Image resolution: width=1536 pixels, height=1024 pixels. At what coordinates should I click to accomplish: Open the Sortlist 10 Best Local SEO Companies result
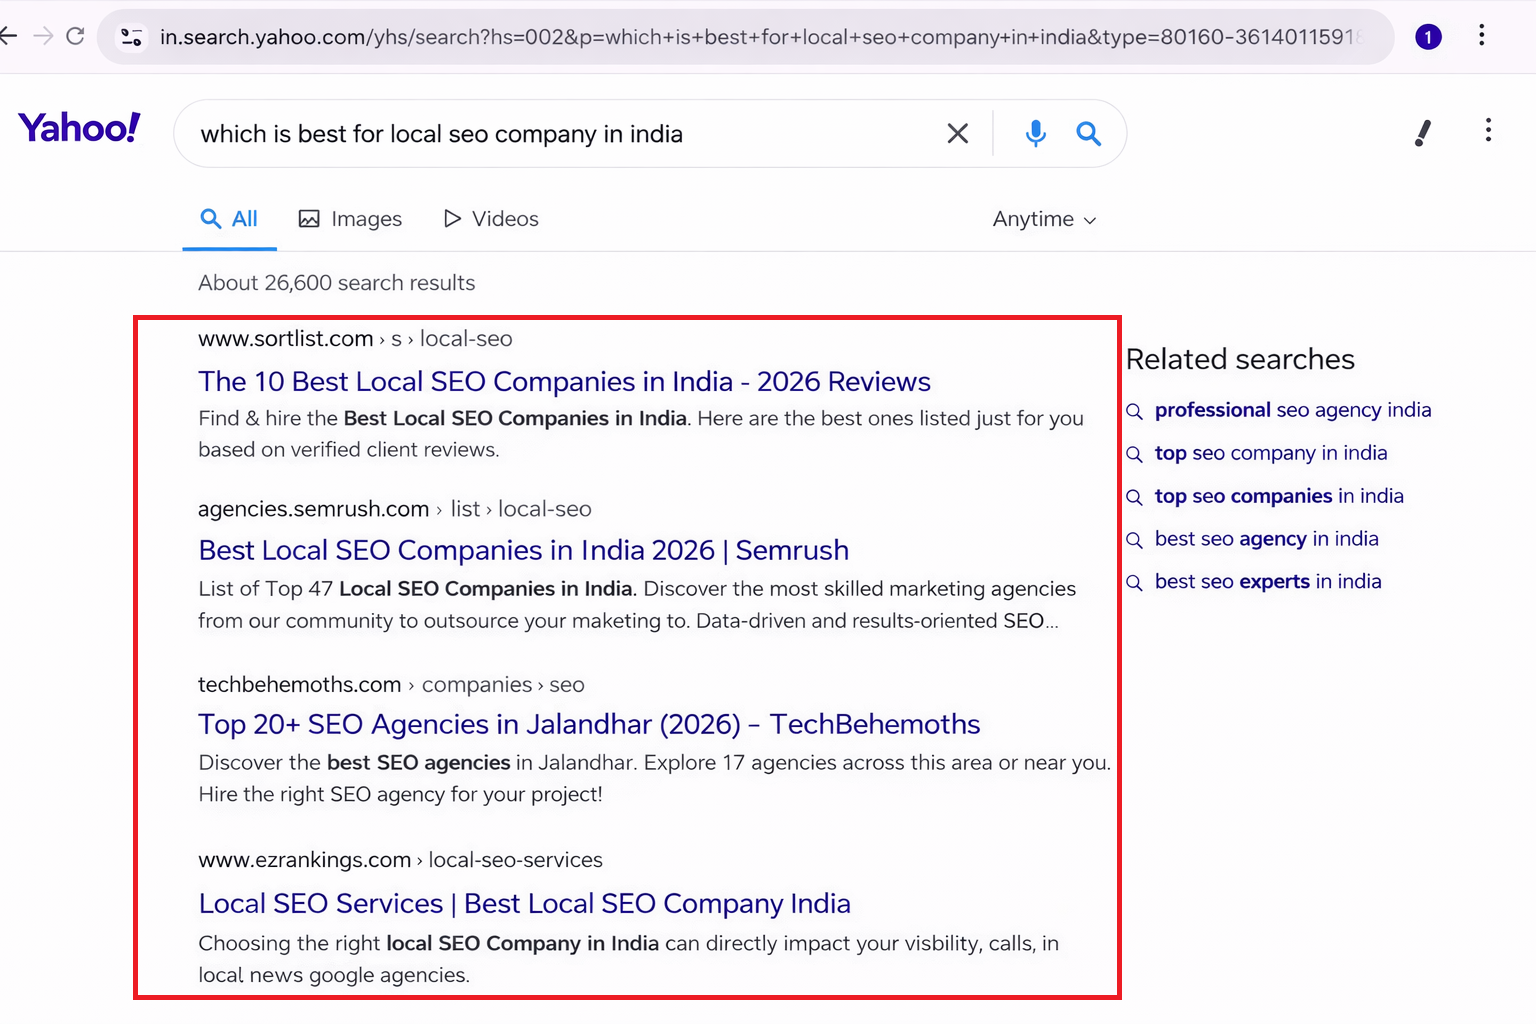(564, 381)
